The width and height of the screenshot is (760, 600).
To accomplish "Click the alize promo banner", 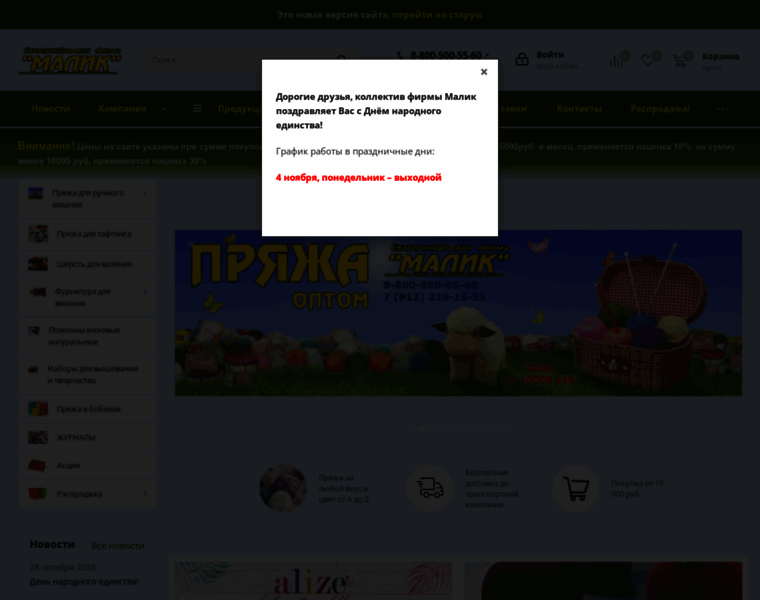I will 313,581.
